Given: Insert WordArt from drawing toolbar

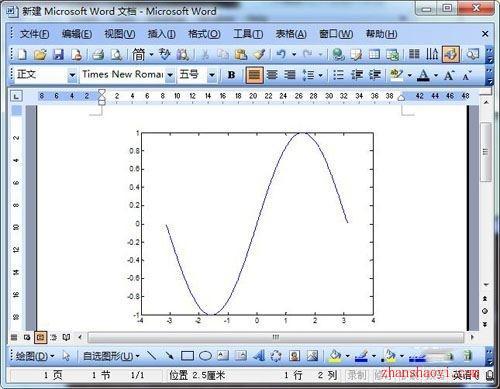Looking at the screenshot, I should [x=258, y=356].
